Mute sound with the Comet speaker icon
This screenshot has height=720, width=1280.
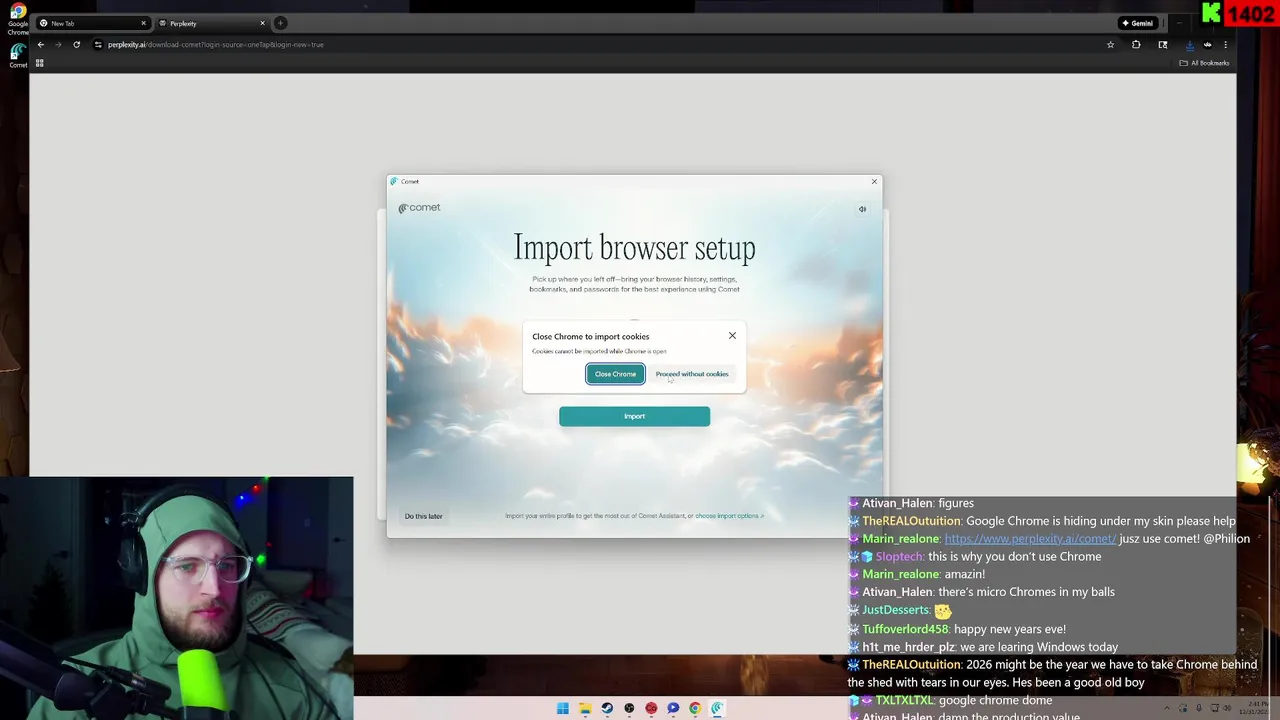(x=862, y=209)
